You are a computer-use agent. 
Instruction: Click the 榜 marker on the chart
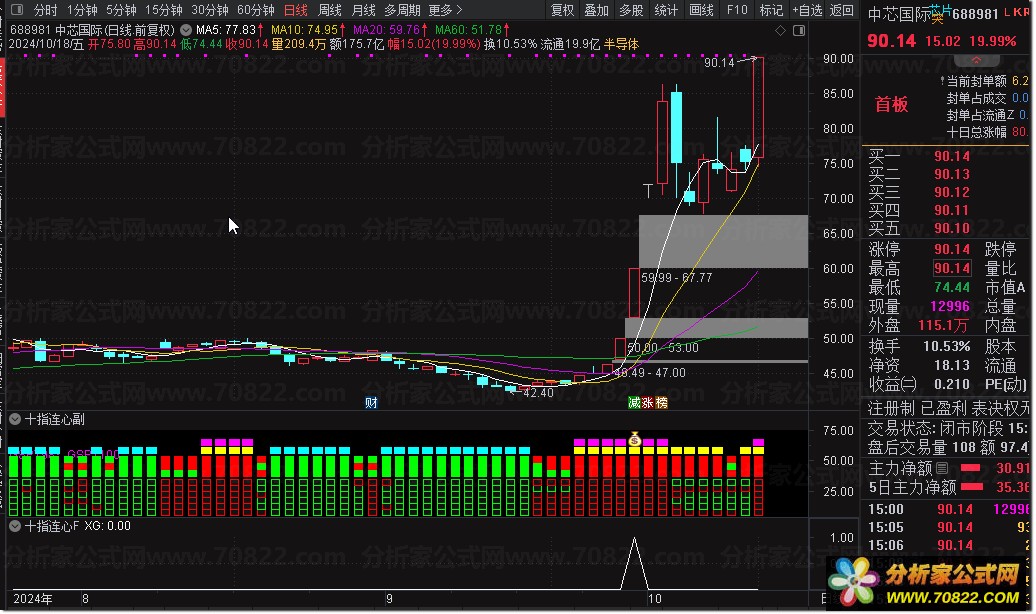pyautogui.click(x=661, y=403)
